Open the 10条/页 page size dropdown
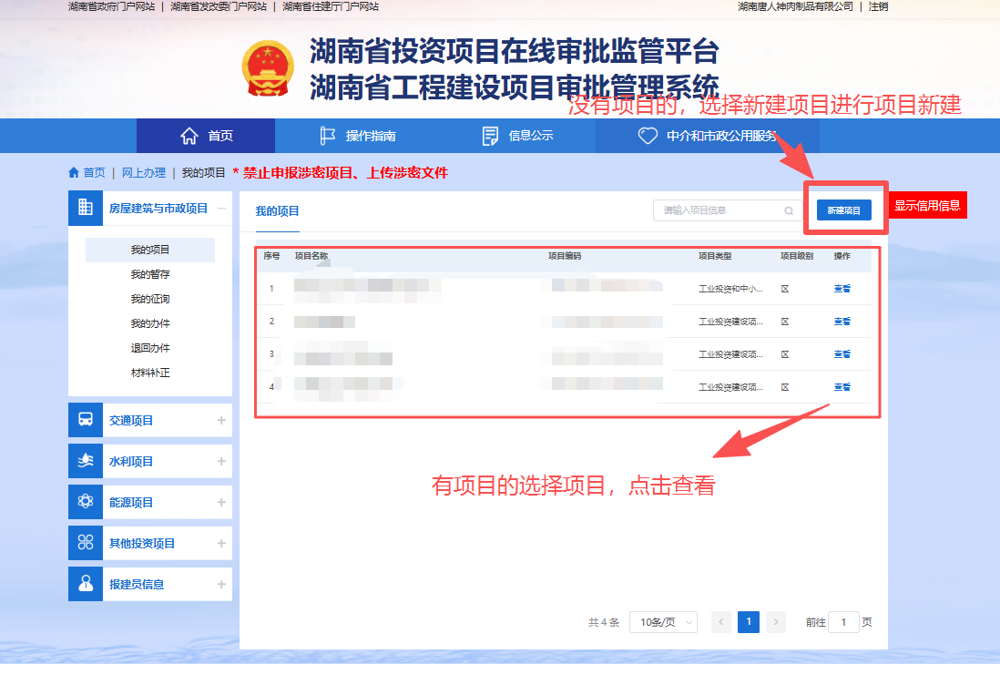The image size is (1000, 675). tap(668, 622)
